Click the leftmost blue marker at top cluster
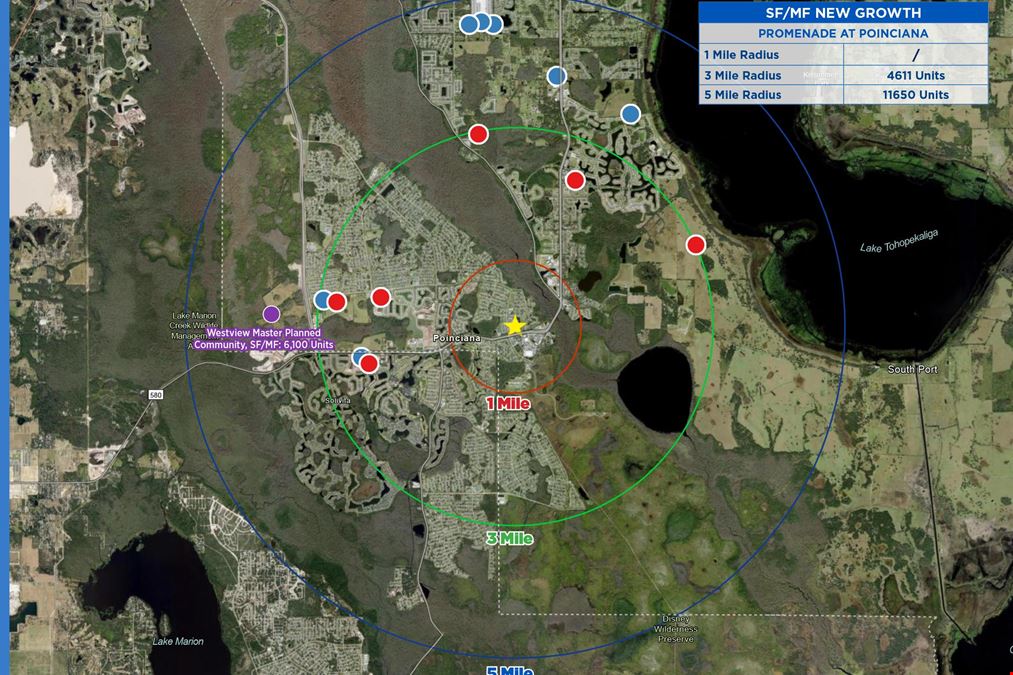The width and height of the screenshot is (1013, 675). 469,25
